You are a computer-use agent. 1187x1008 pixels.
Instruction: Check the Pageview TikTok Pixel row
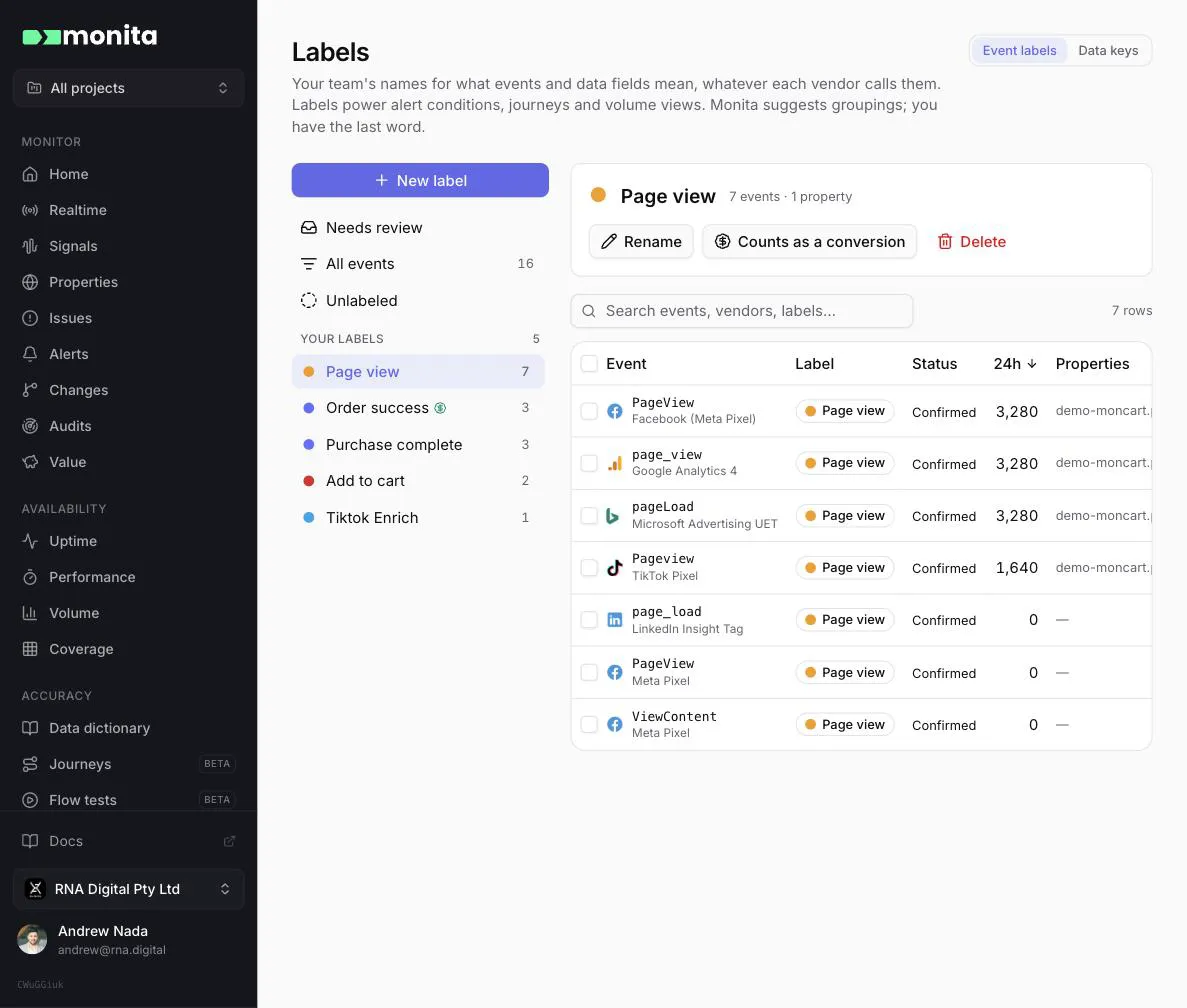point(589,568)
